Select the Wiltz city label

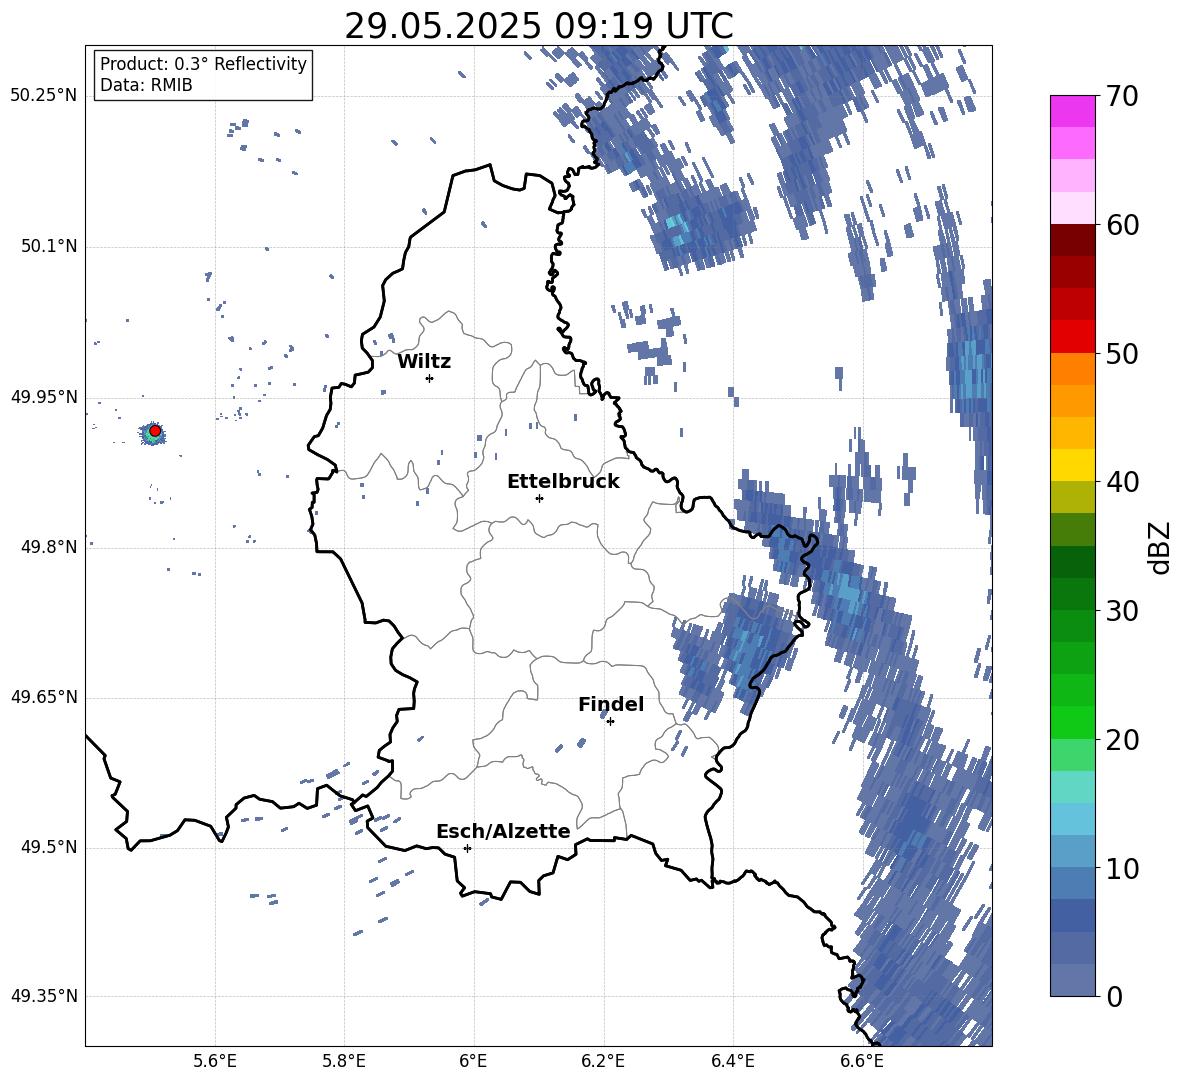[x=424, y=362]
